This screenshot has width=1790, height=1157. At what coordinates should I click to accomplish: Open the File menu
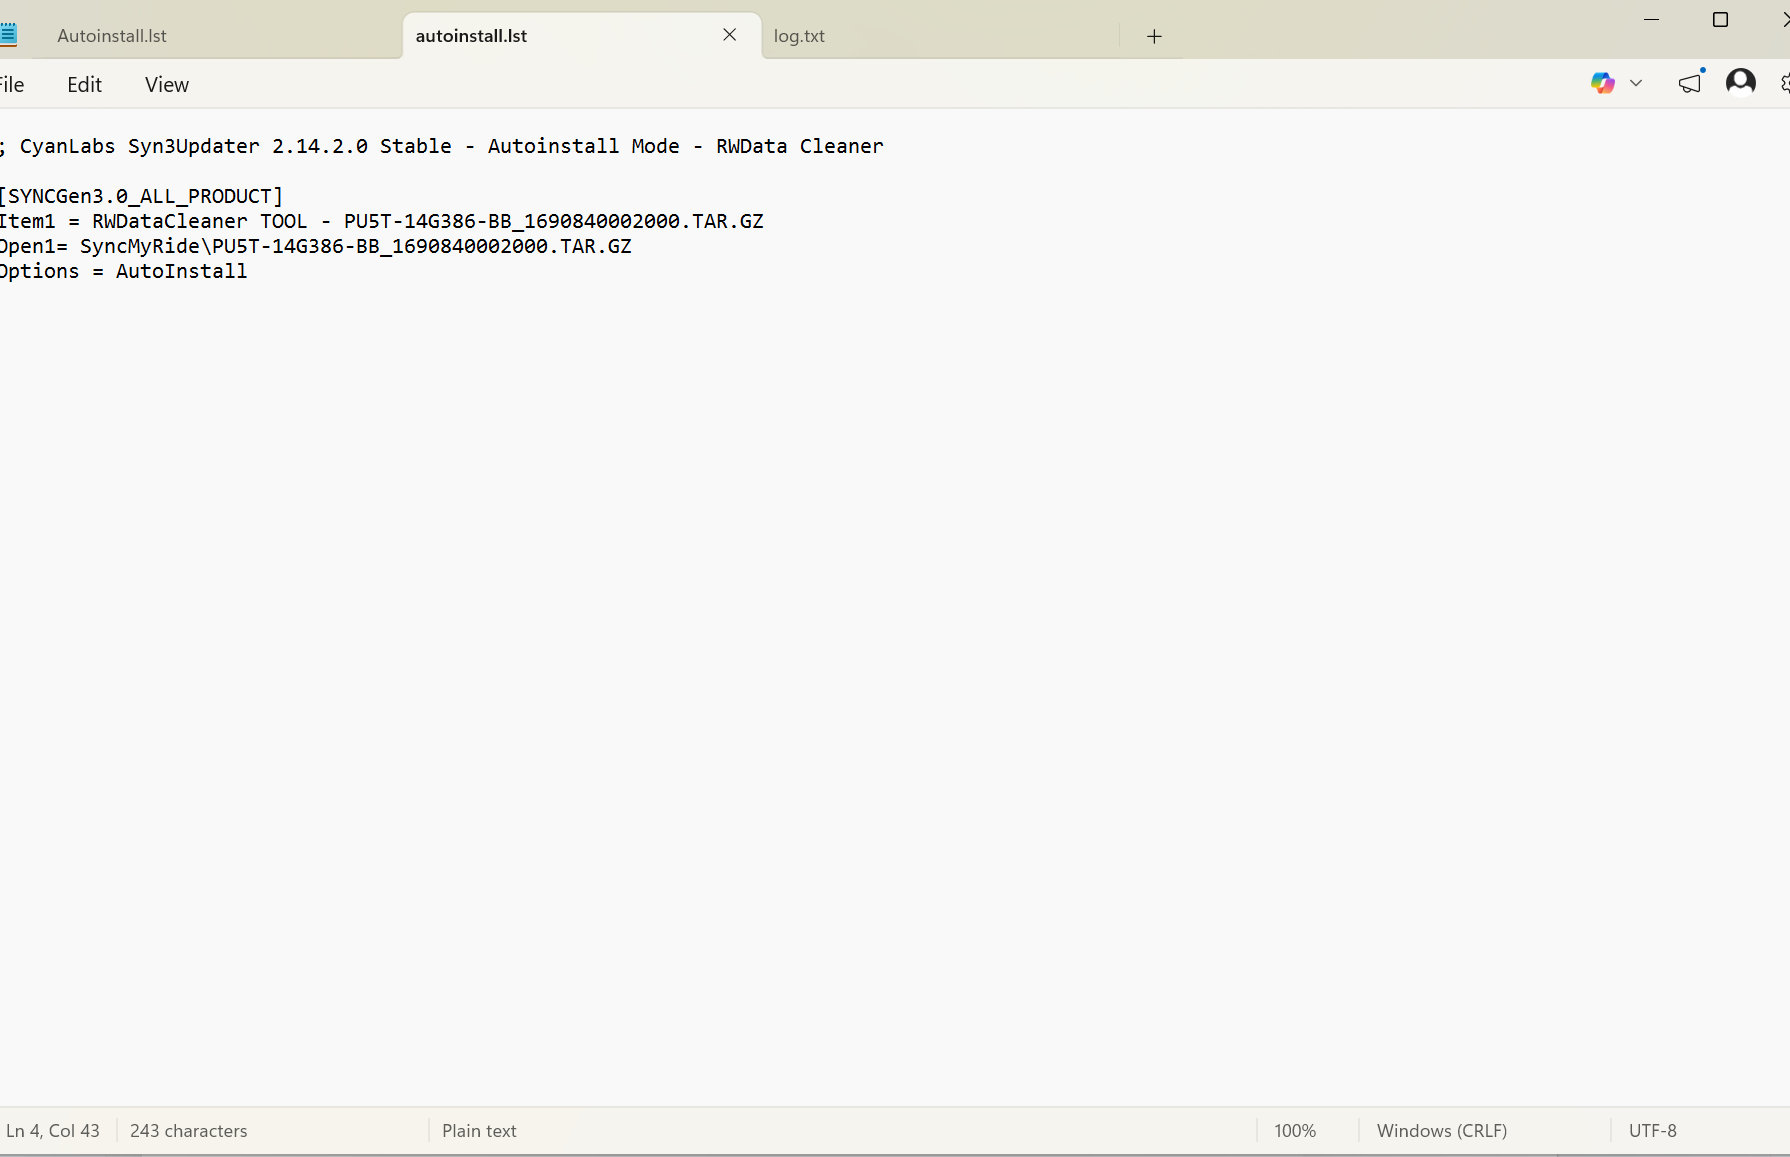click(x=12, y=85)
